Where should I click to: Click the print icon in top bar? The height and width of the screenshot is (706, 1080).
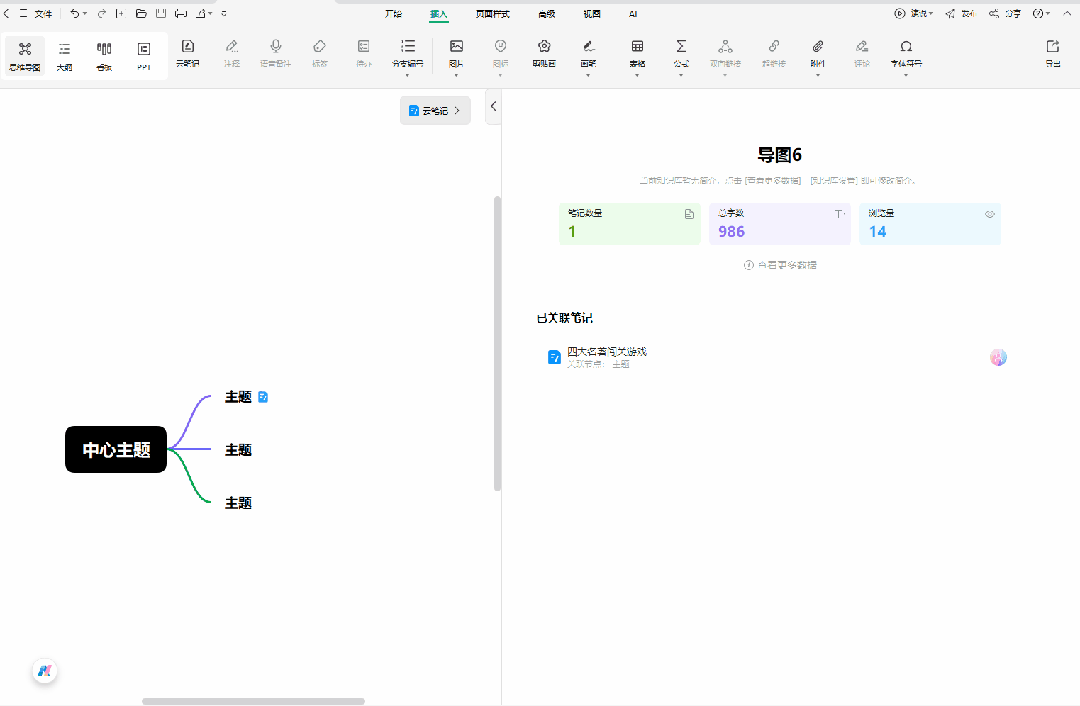181,13
